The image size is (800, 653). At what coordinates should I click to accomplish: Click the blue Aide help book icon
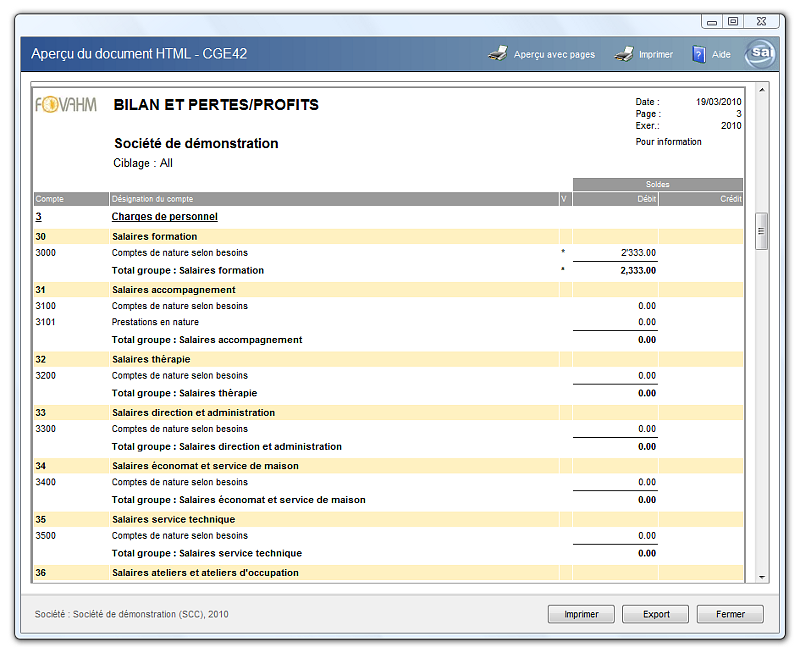point(699,54)
